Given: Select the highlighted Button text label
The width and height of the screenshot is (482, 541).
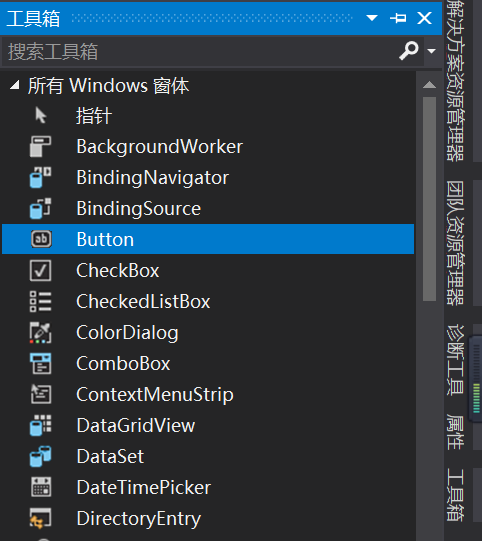Looking at the screenshot, I should click(105, 239).
